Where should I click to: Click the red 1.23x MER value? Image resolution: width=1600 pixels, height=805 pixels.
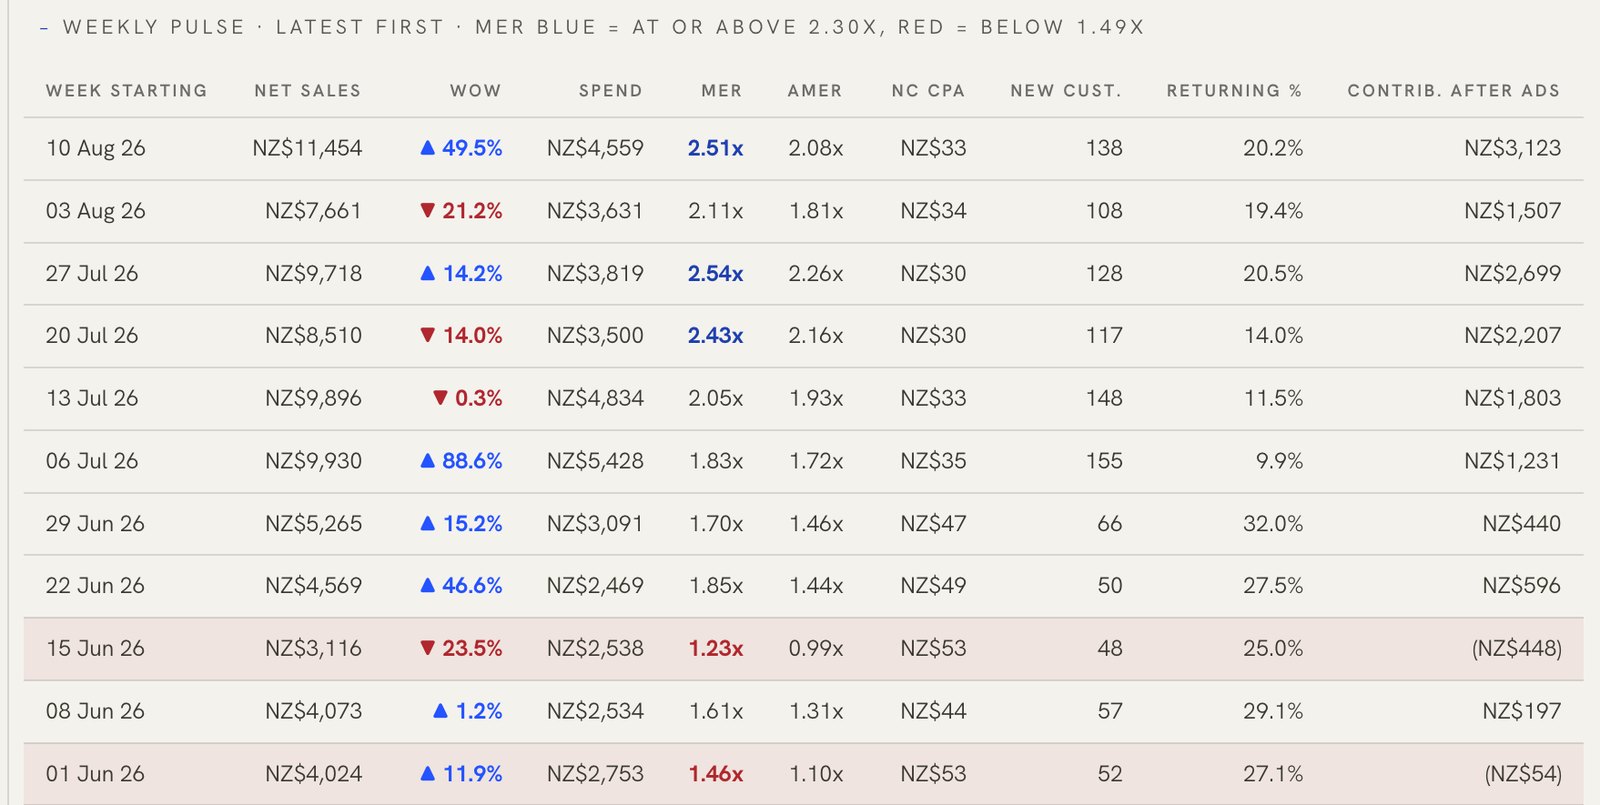715,649
